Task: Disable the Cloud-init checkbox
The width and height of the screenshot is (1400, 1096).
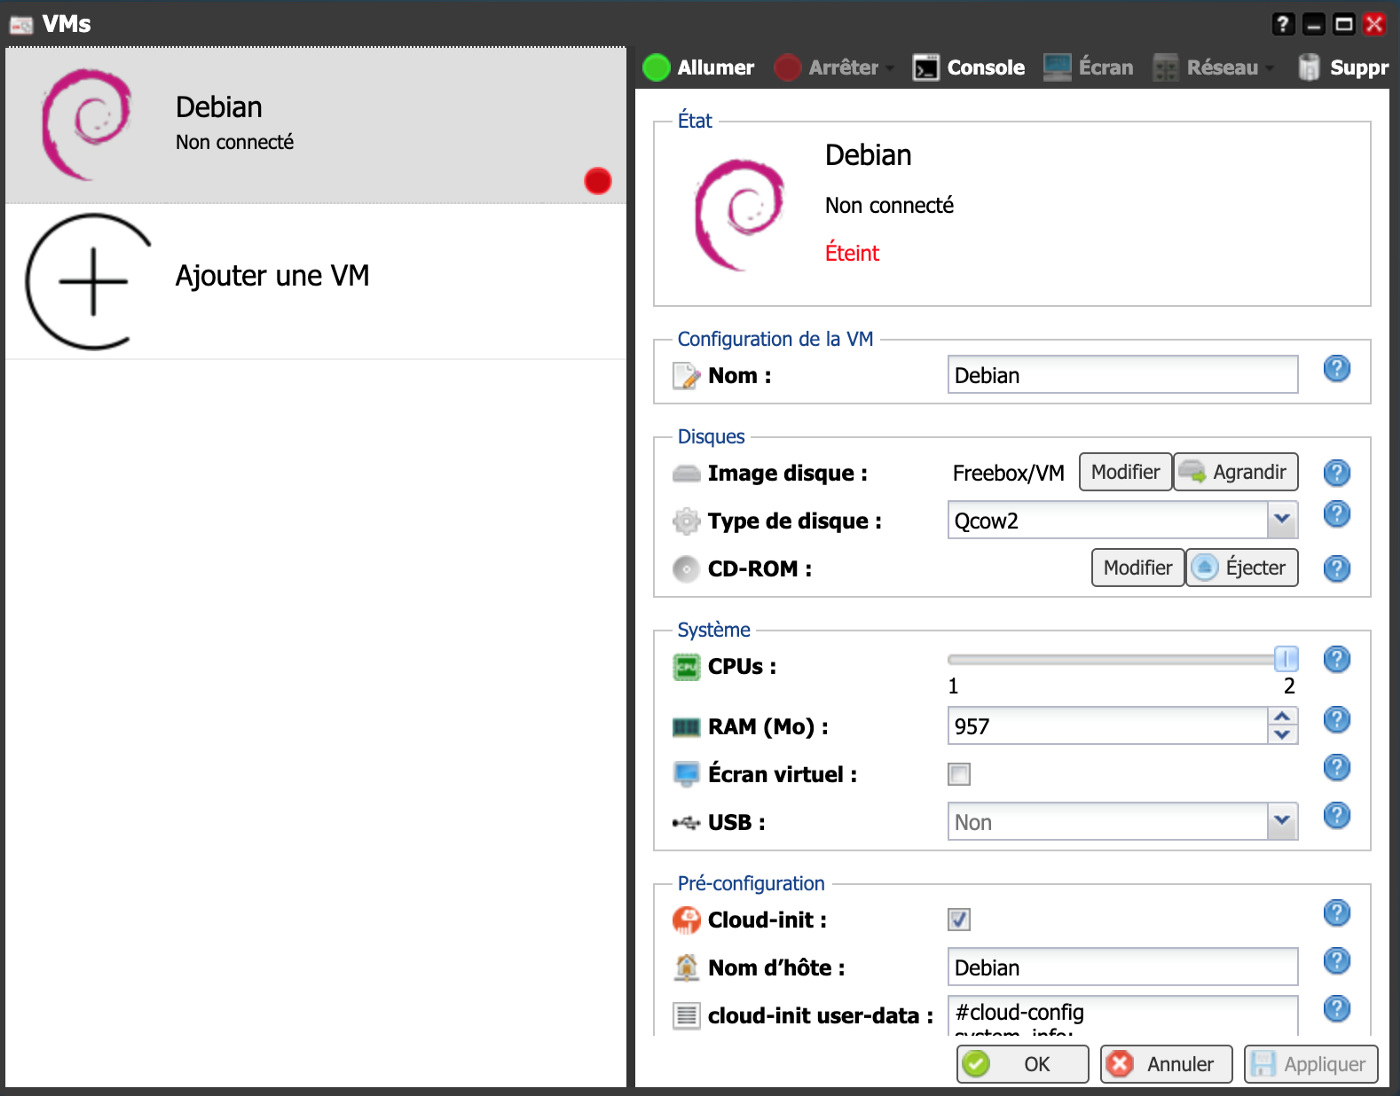Action: [x=958, y=919]
